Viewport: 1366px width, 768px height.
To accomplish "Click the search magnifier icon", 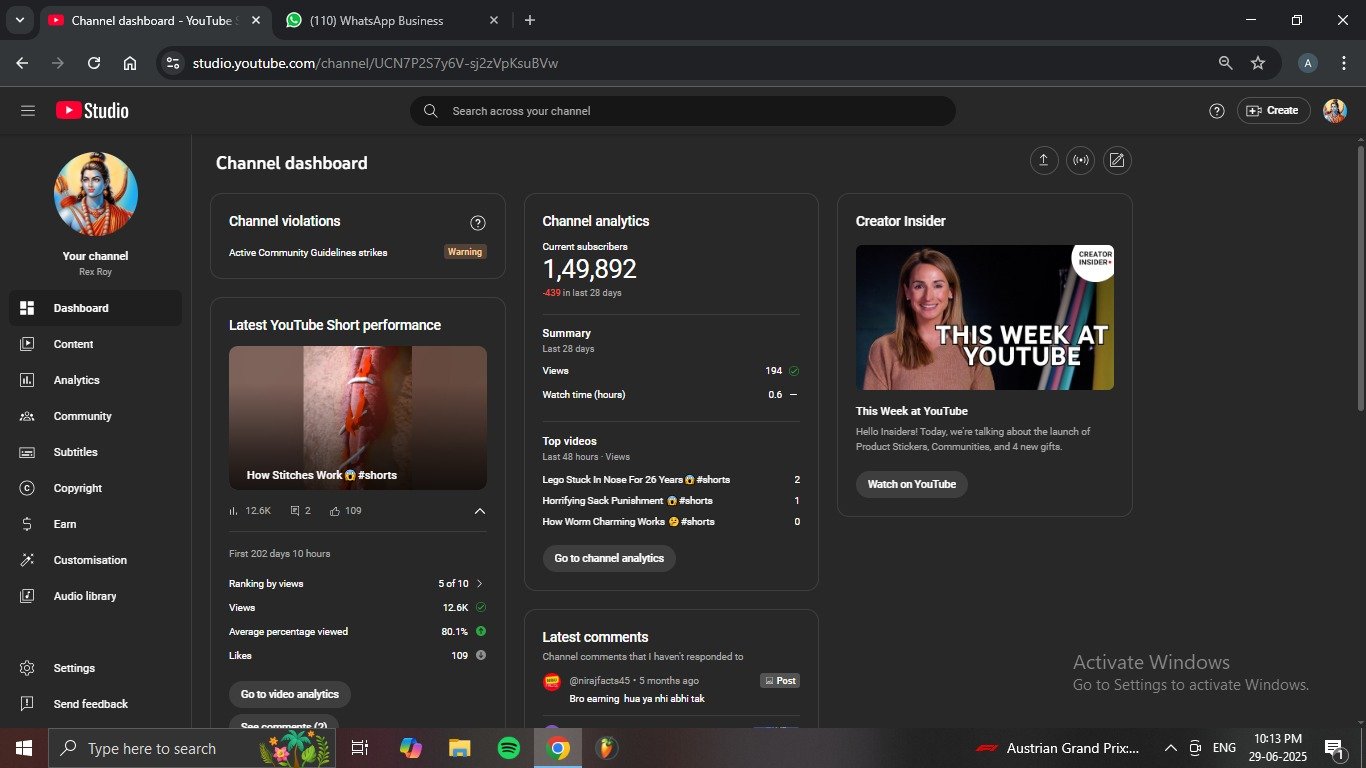I will 430,111.
